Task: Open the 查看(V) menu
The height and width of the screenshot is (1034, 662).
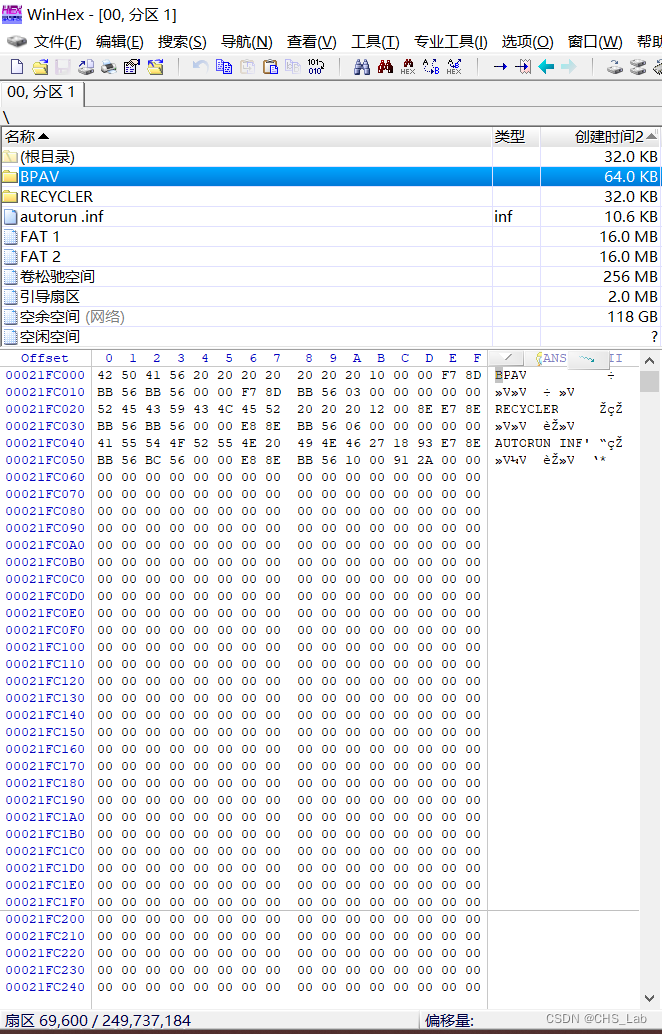Action: (x=311, y=42)
